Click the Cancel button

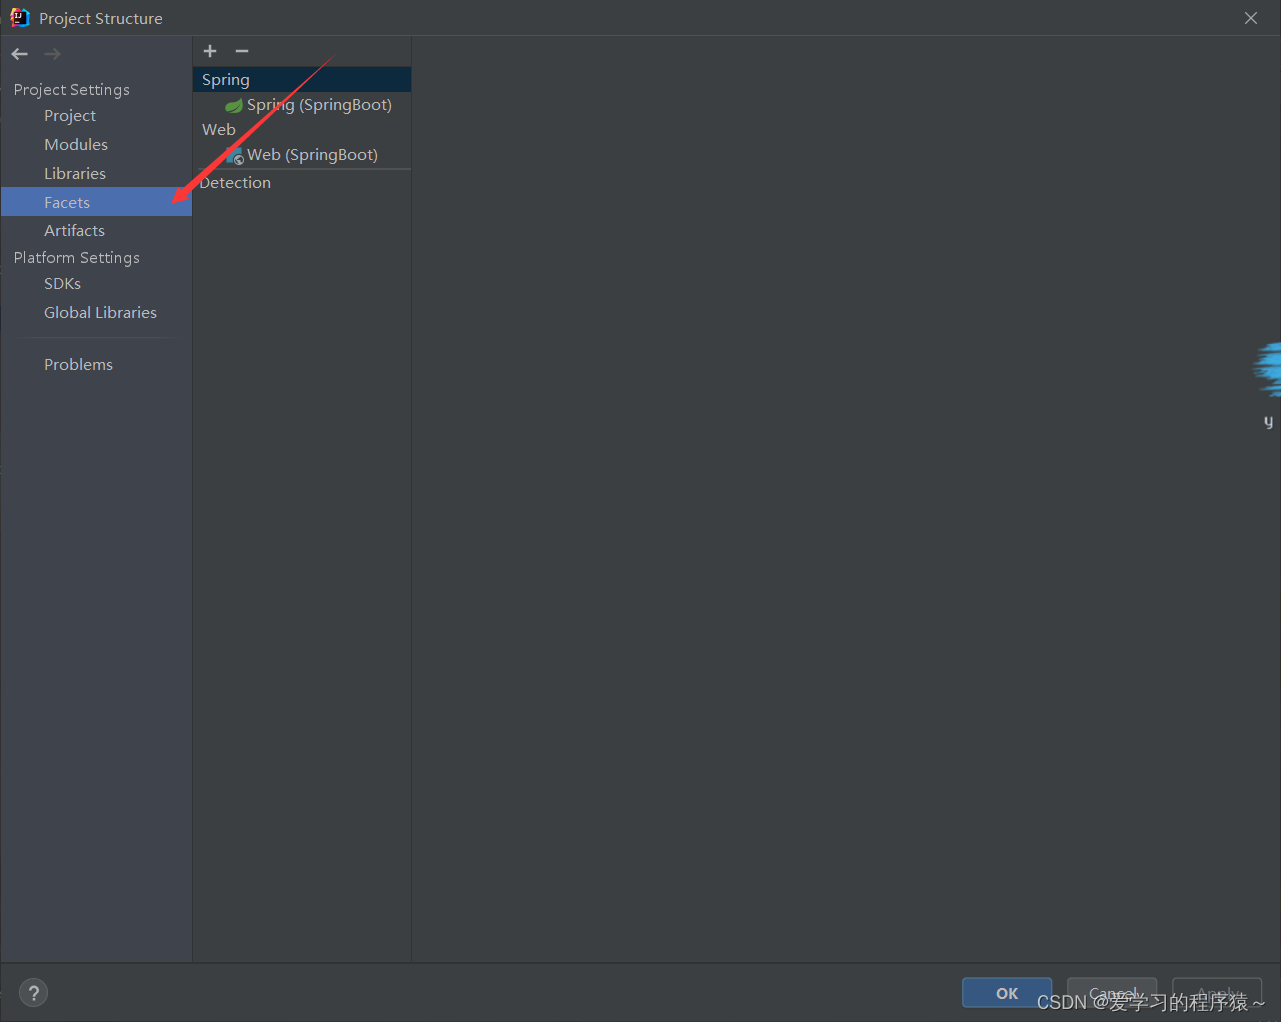1112,993
